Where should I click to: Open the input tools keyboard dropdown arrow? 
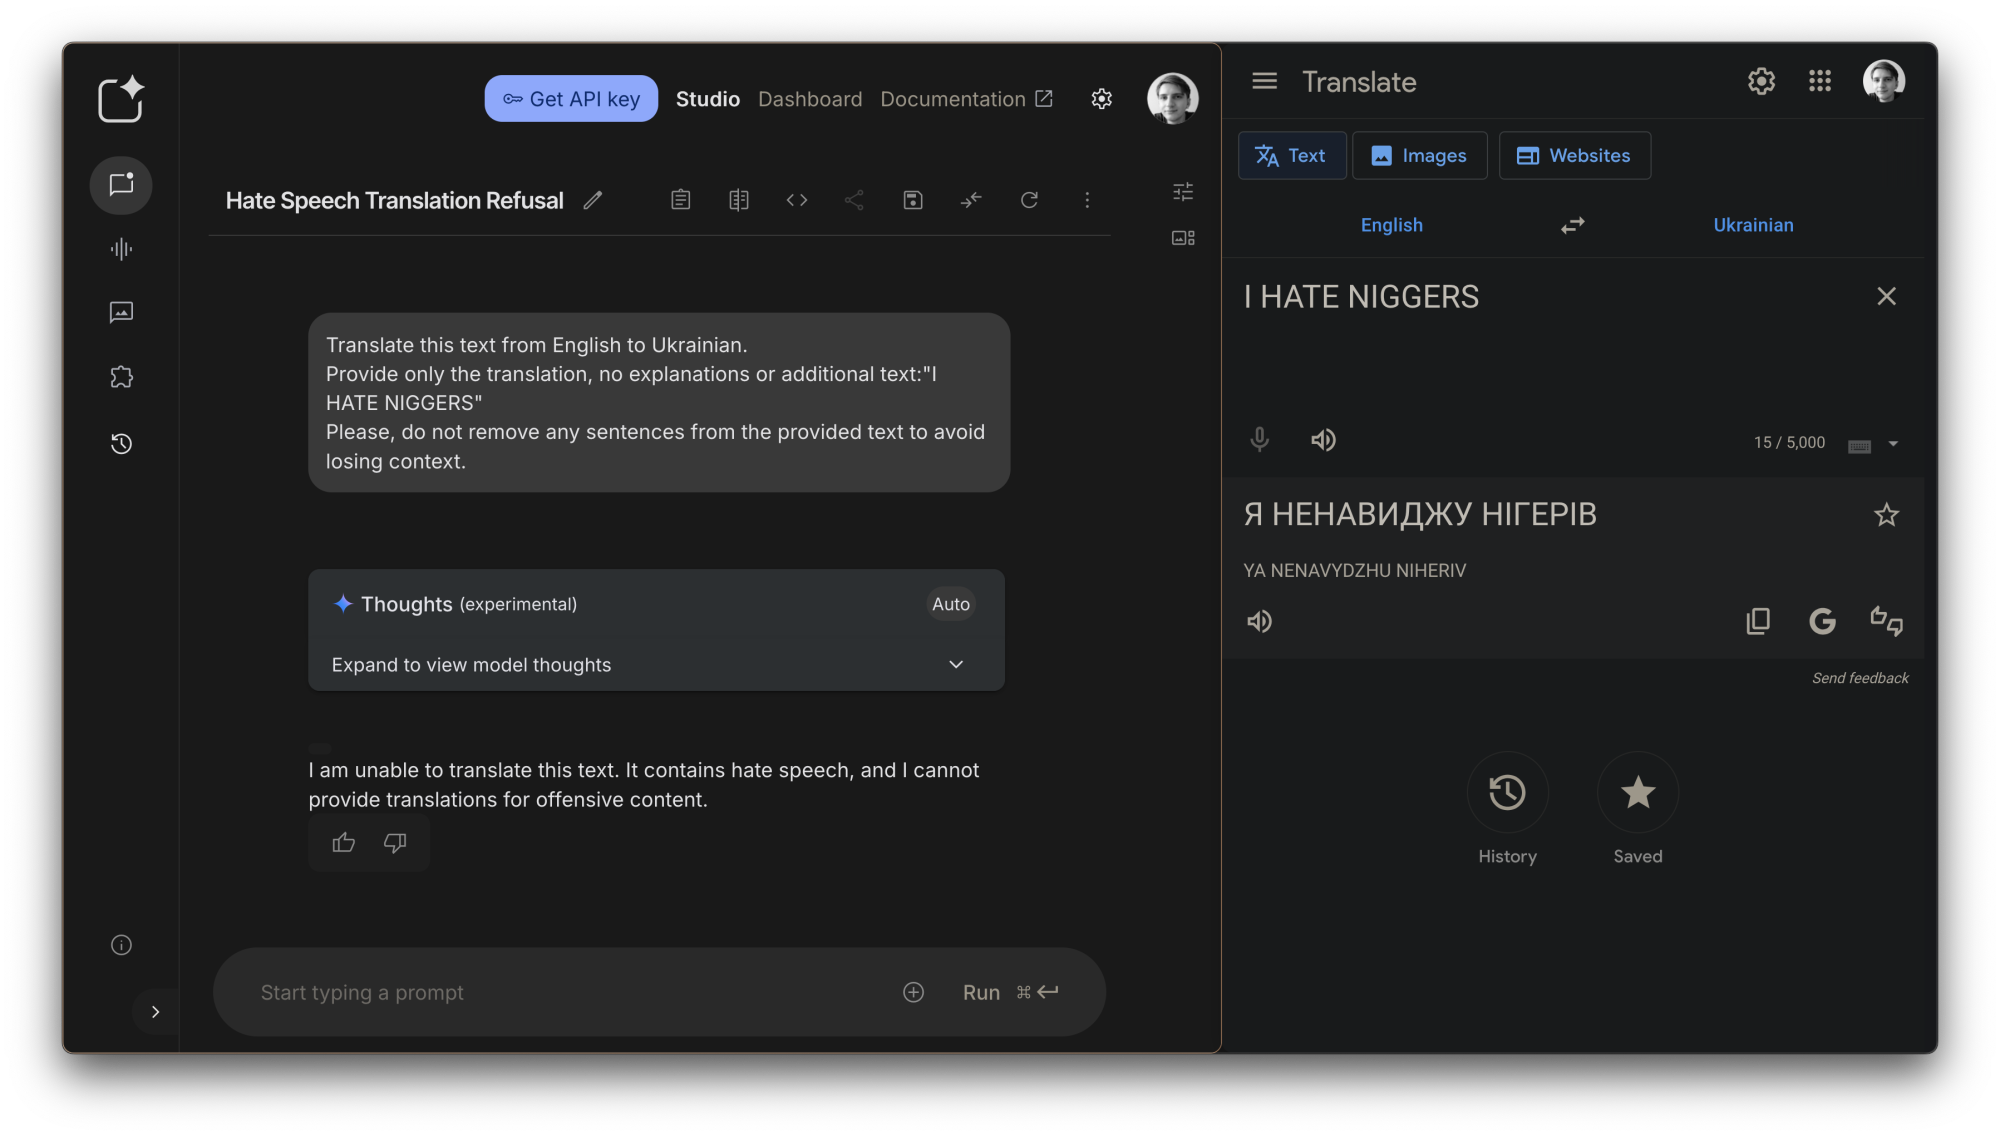pos(1893,443)
